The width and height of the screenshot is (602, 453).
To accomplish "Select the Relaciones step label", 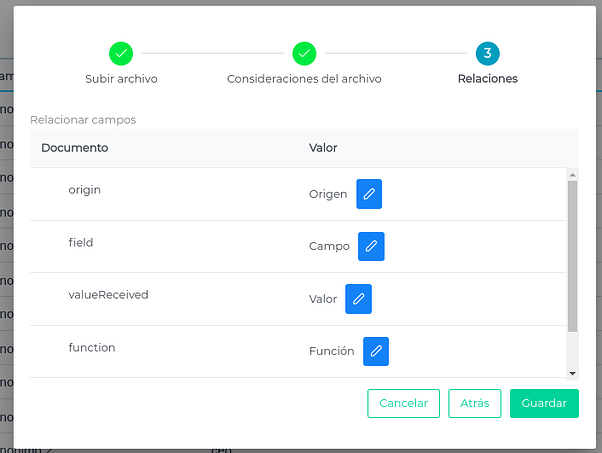I will (487, 78).
